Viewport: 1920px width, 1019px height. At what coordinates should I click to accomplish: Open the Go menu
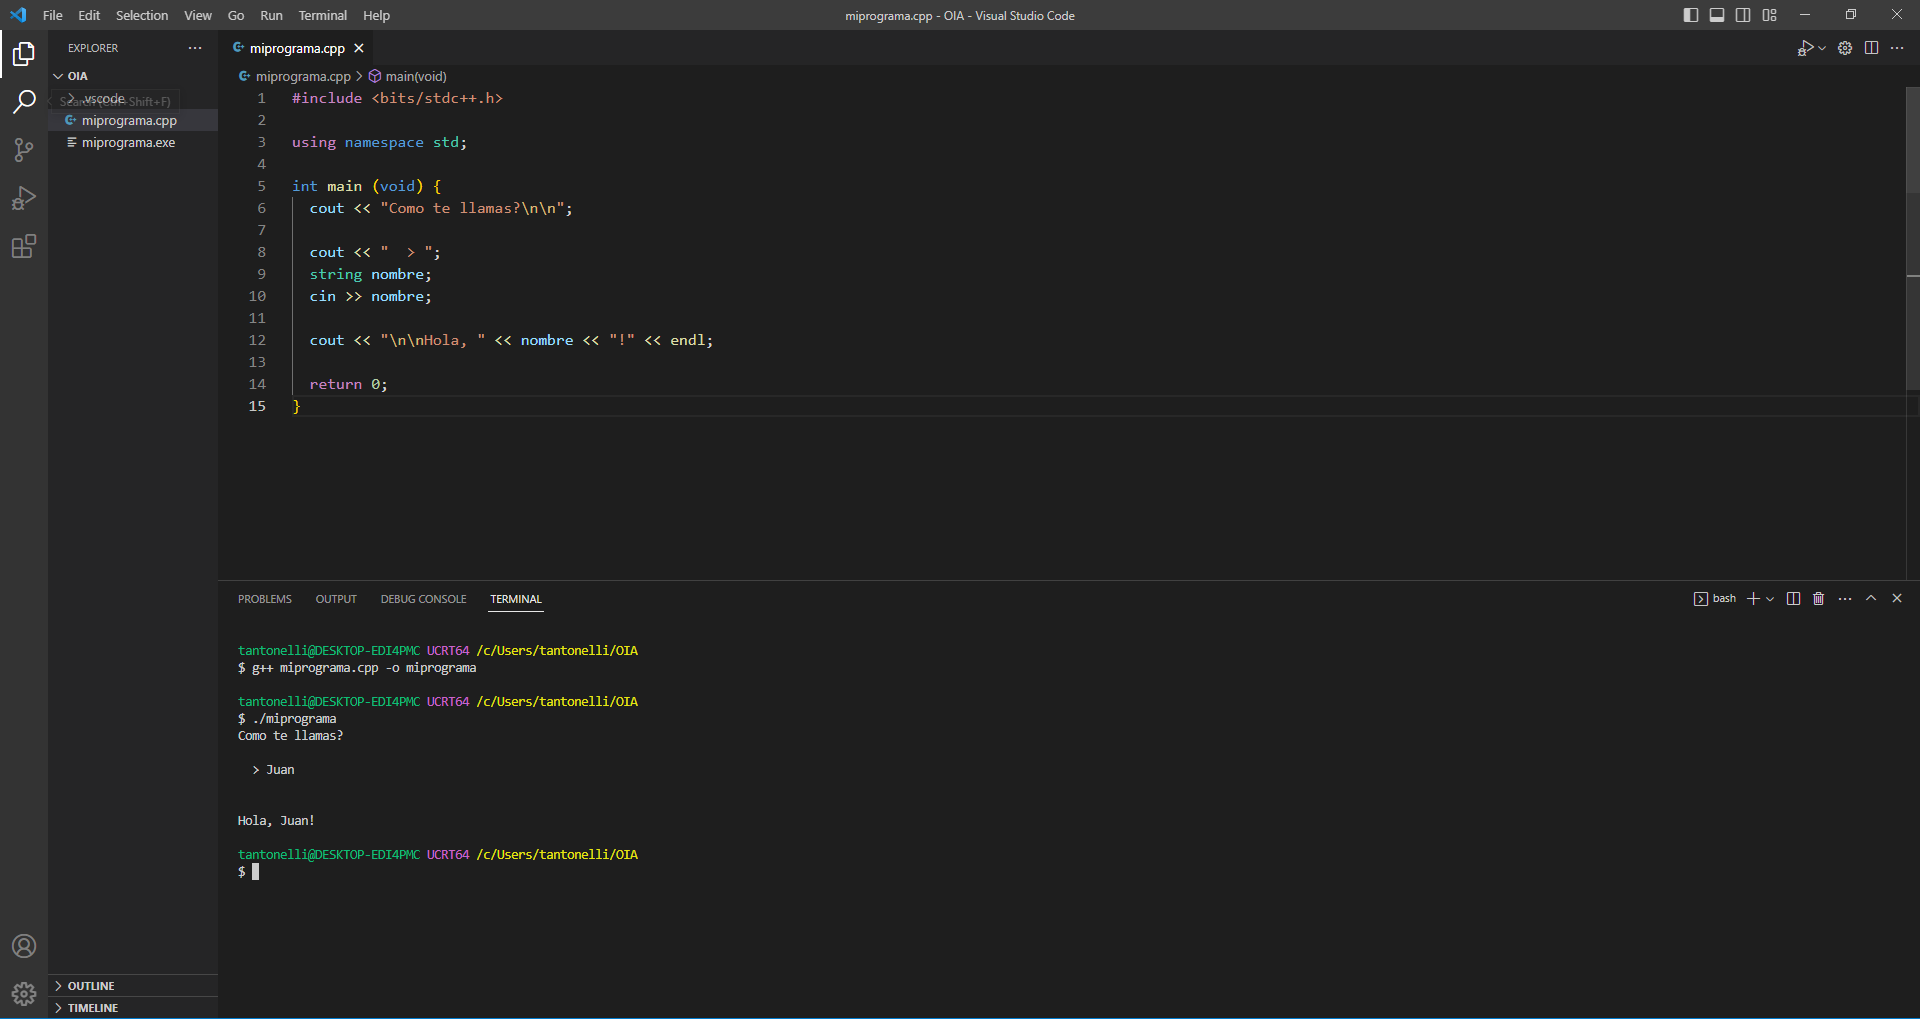[x=236, y=15]
